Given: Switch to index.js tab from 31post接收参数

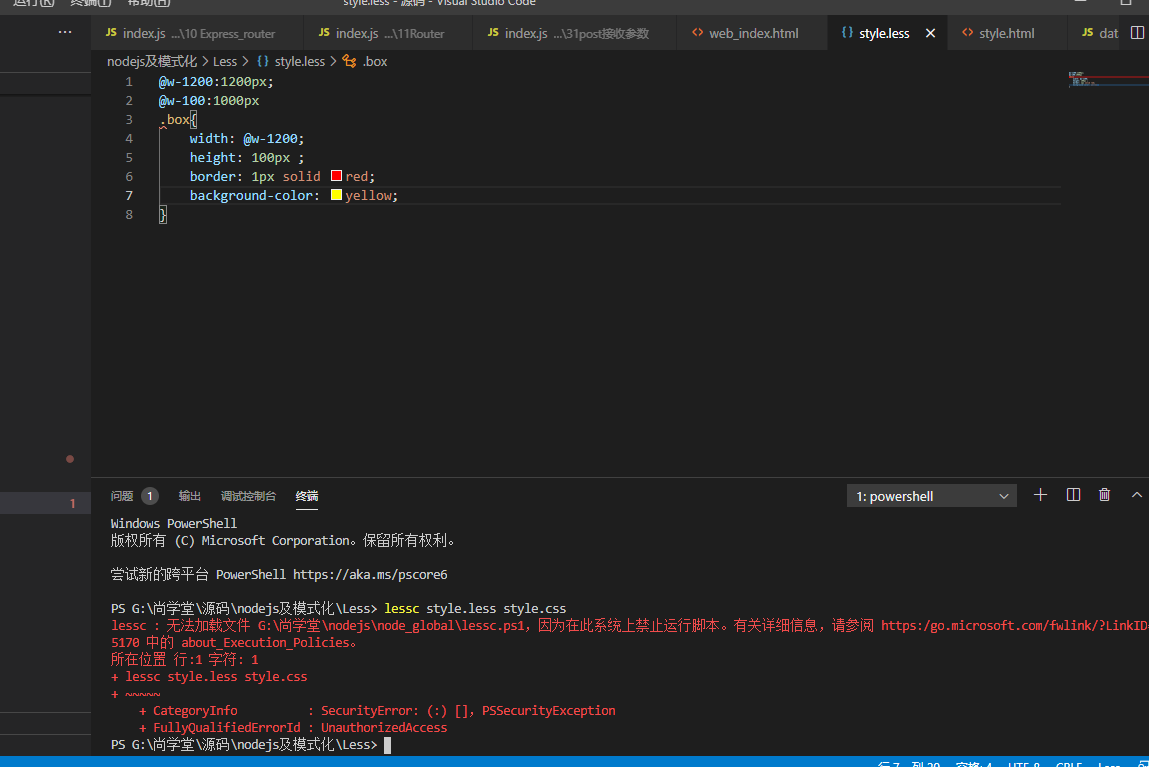Looking at the screenshot, I should pyautogui.click(x=575, y=33).
